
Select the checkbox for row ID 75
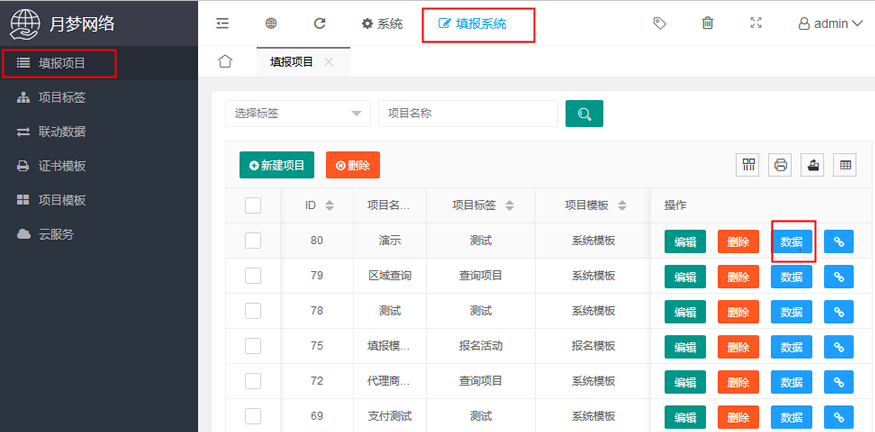point(253,346)
